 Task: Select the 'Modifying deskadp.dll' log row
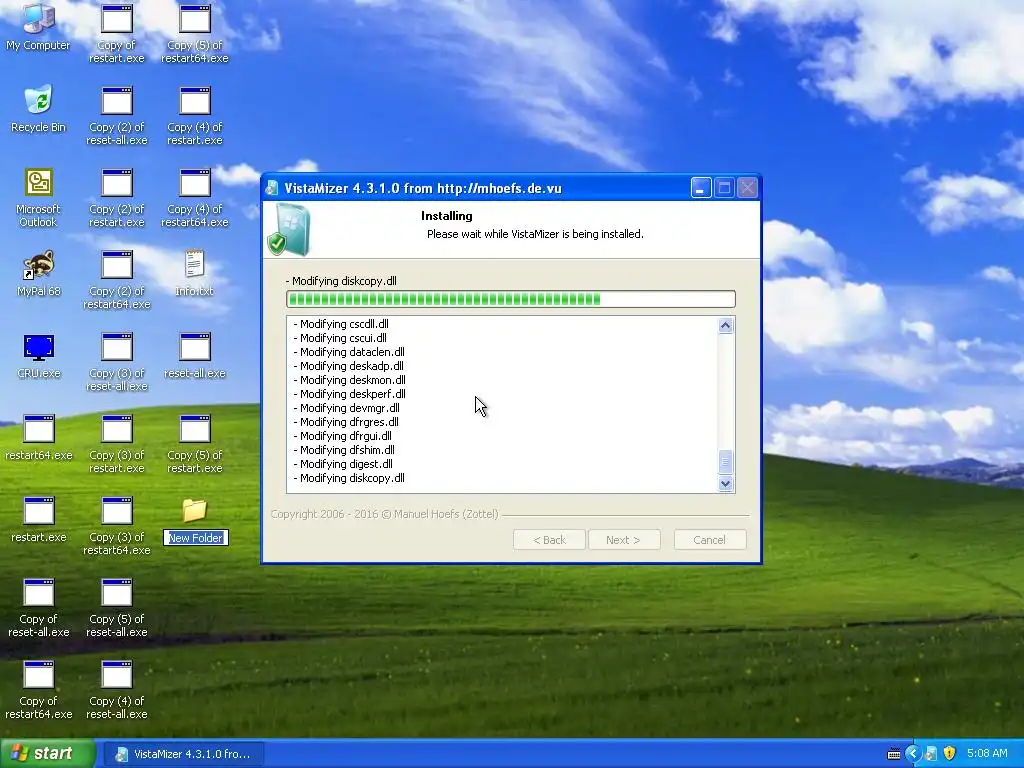point(348,366)
